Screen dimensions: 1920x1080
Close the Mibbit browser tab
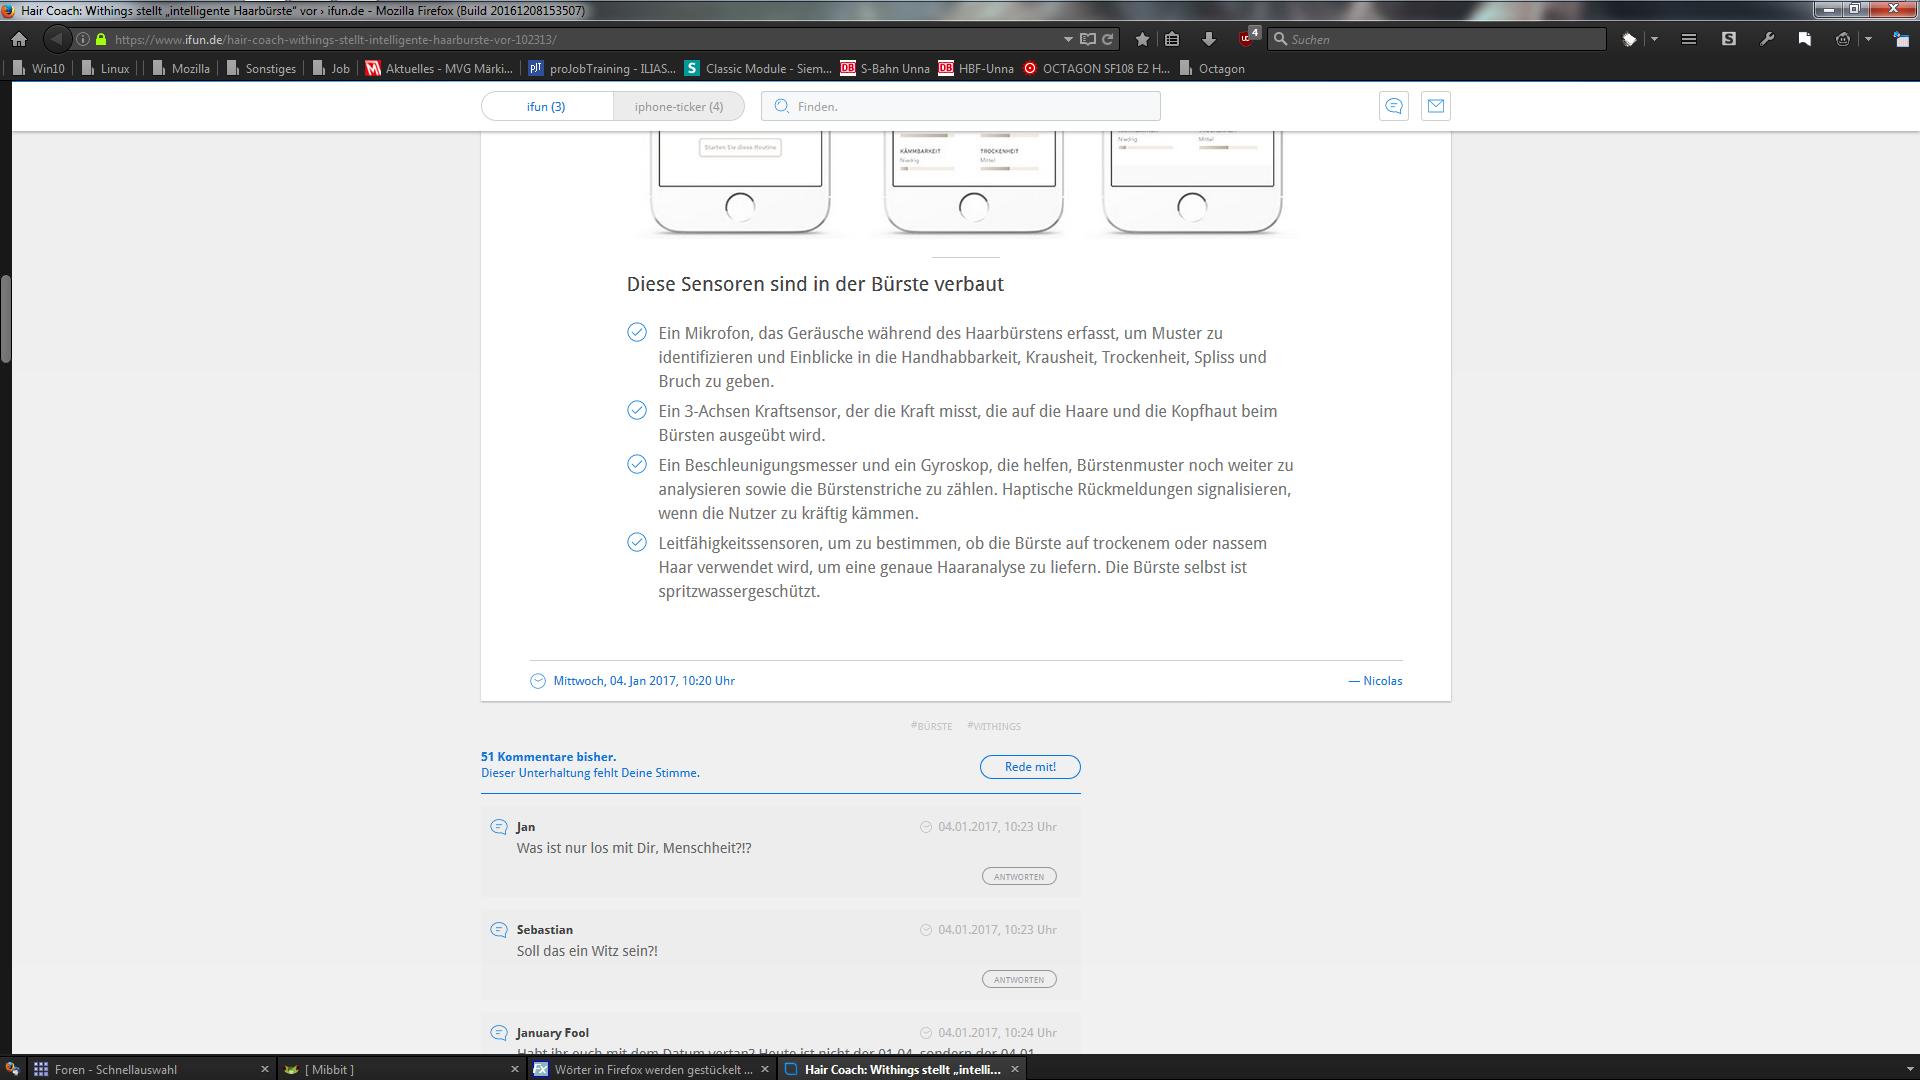pos(515,1069)
